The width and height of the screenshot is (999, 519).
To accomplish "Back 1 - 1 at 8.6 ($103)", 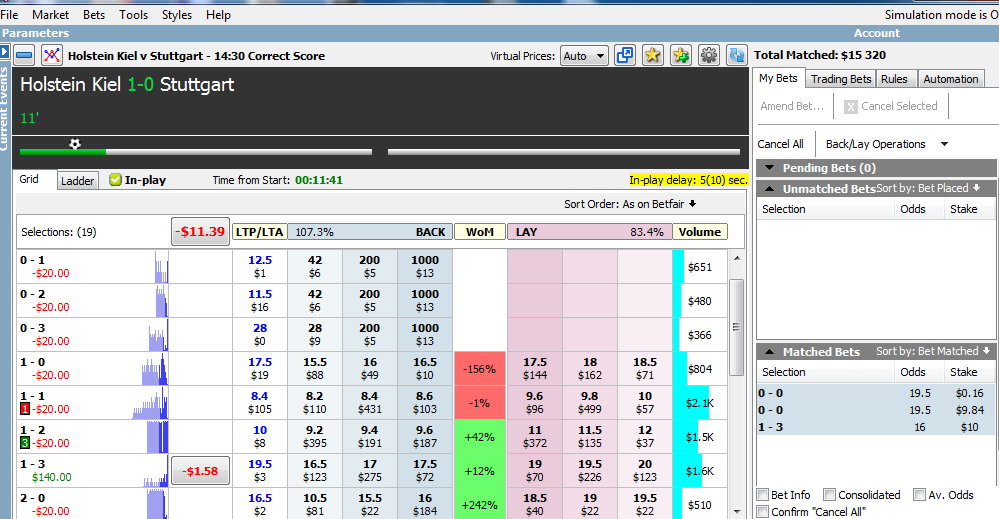I will coord(425,402).
